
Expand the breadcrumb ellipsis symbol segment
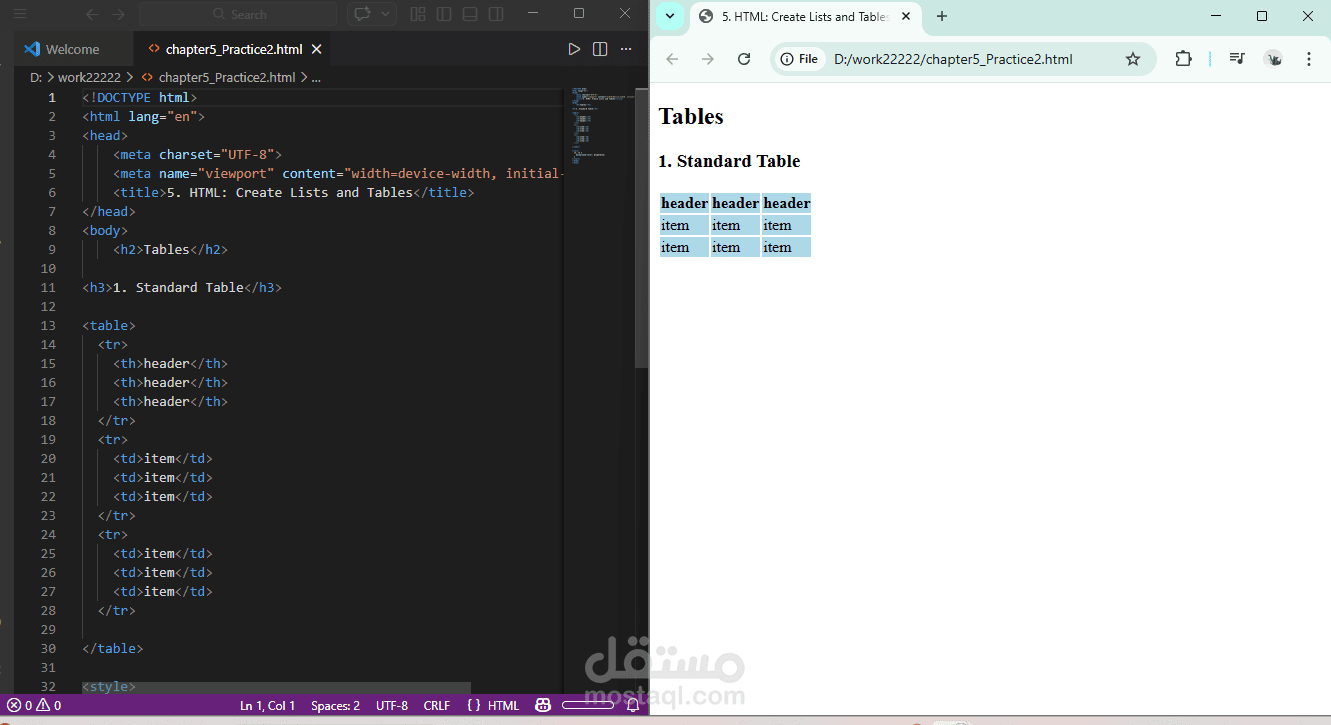point(316,77)
